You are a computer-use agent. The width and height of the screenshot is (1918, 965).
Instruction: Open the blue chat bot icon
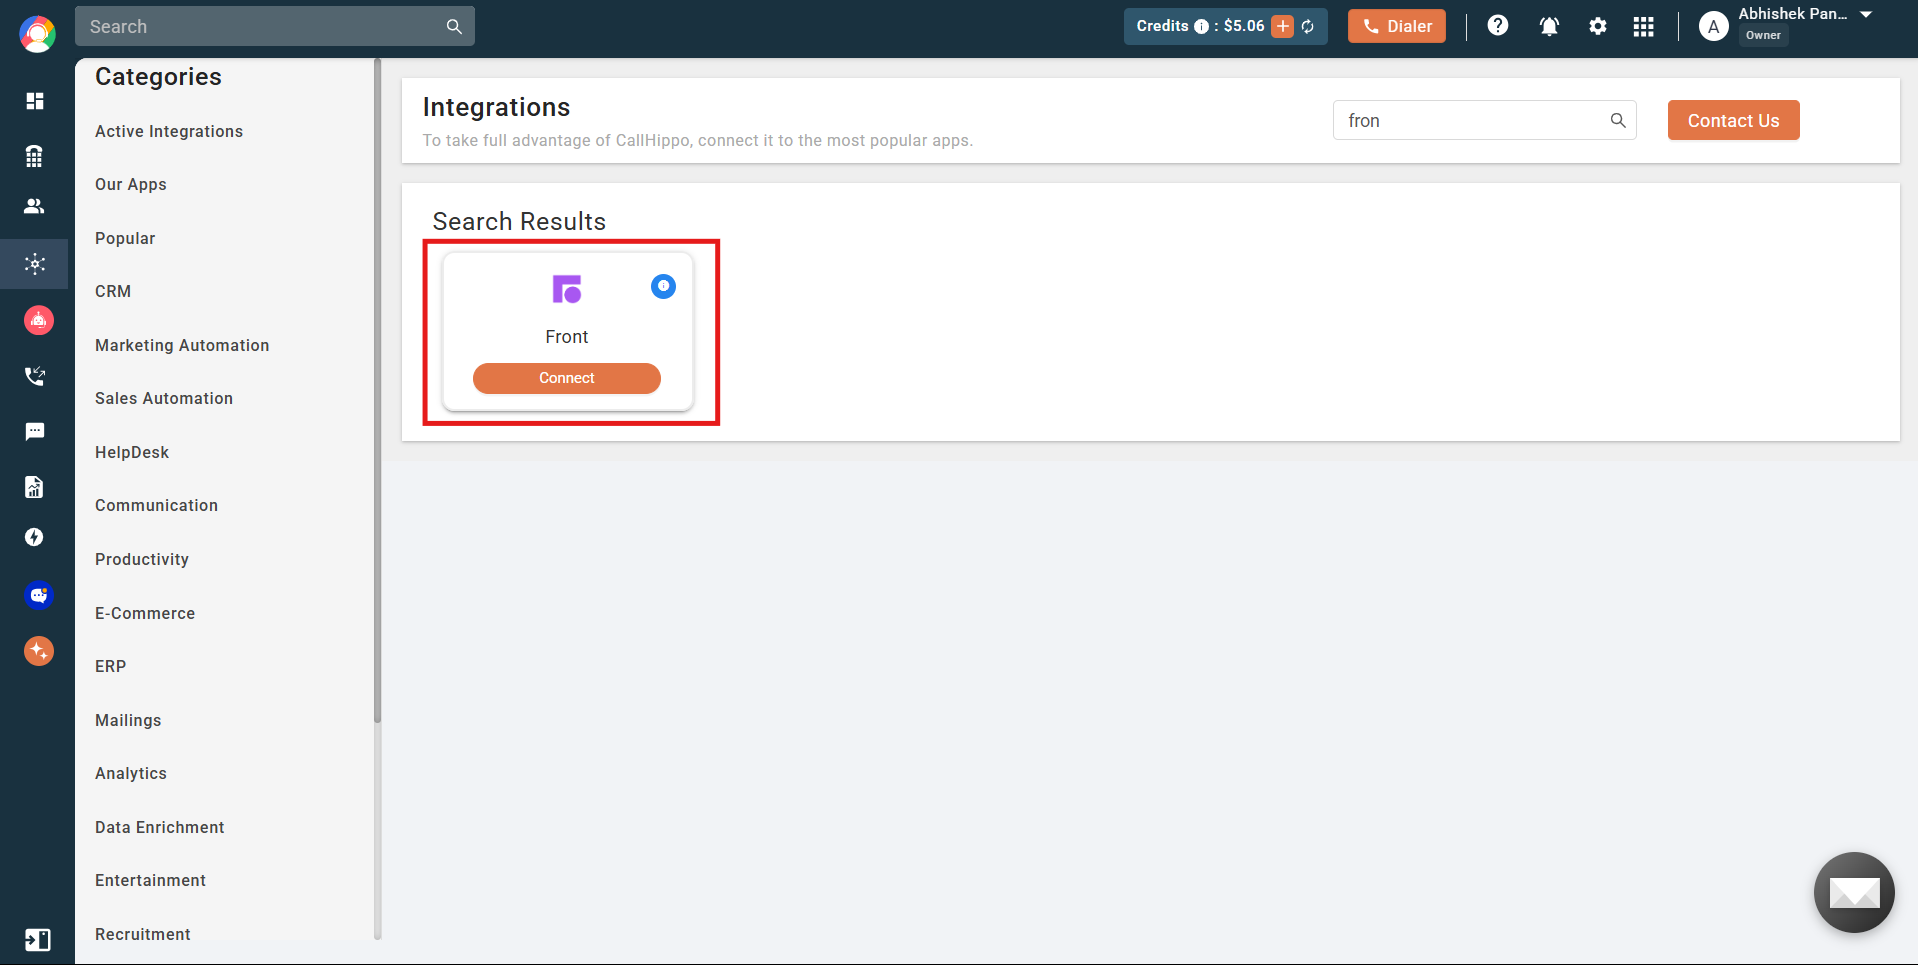[x=38, y=595]
